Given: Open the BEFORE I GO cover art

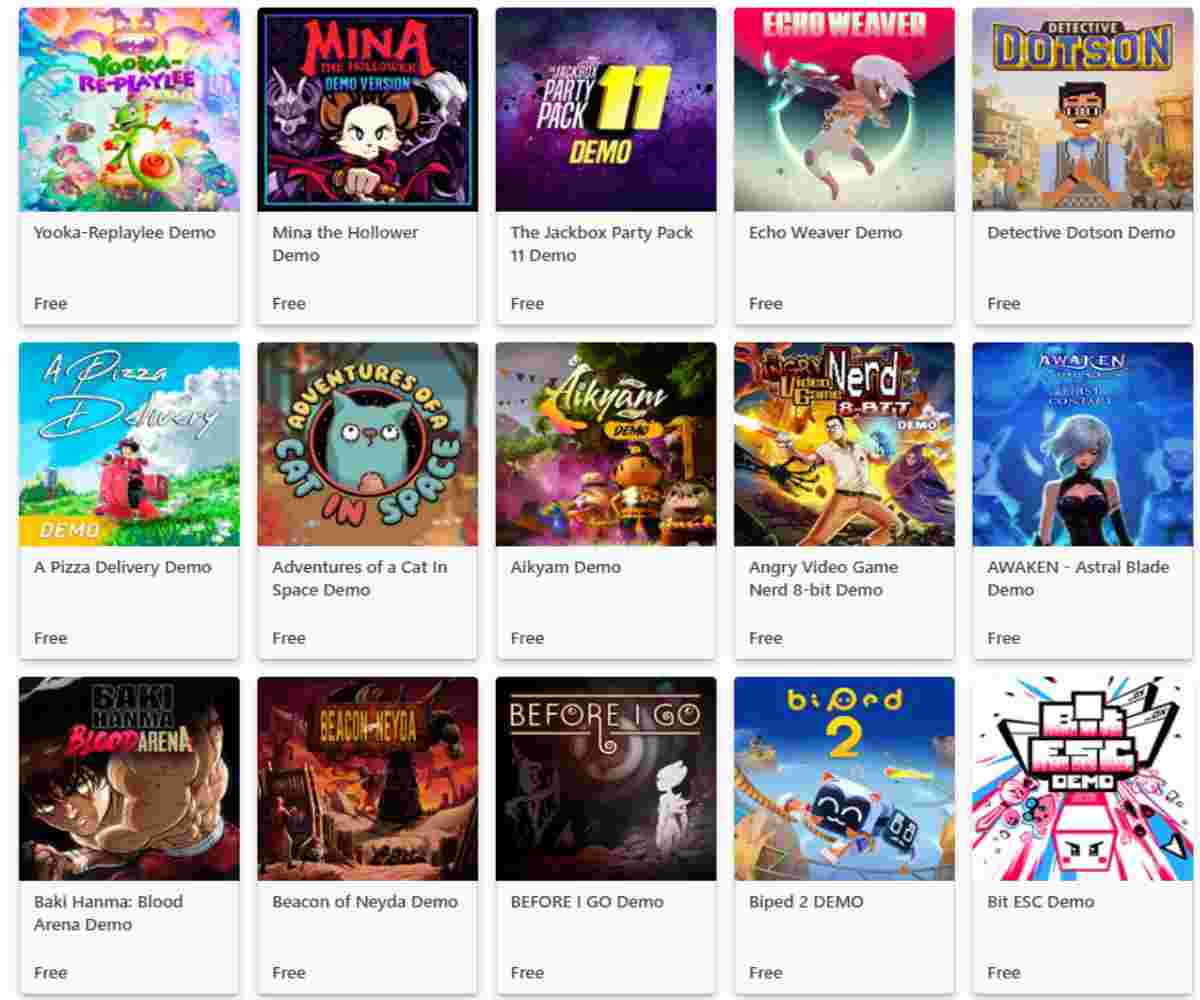Looking at the screenshot, I should 606,779.
